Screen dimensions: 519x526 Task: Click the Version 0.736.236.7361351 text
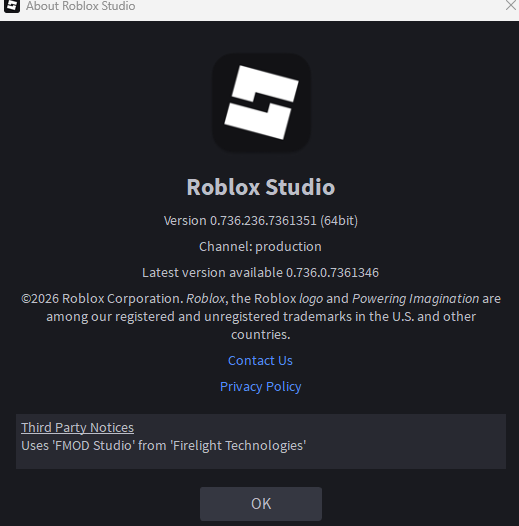240,221
